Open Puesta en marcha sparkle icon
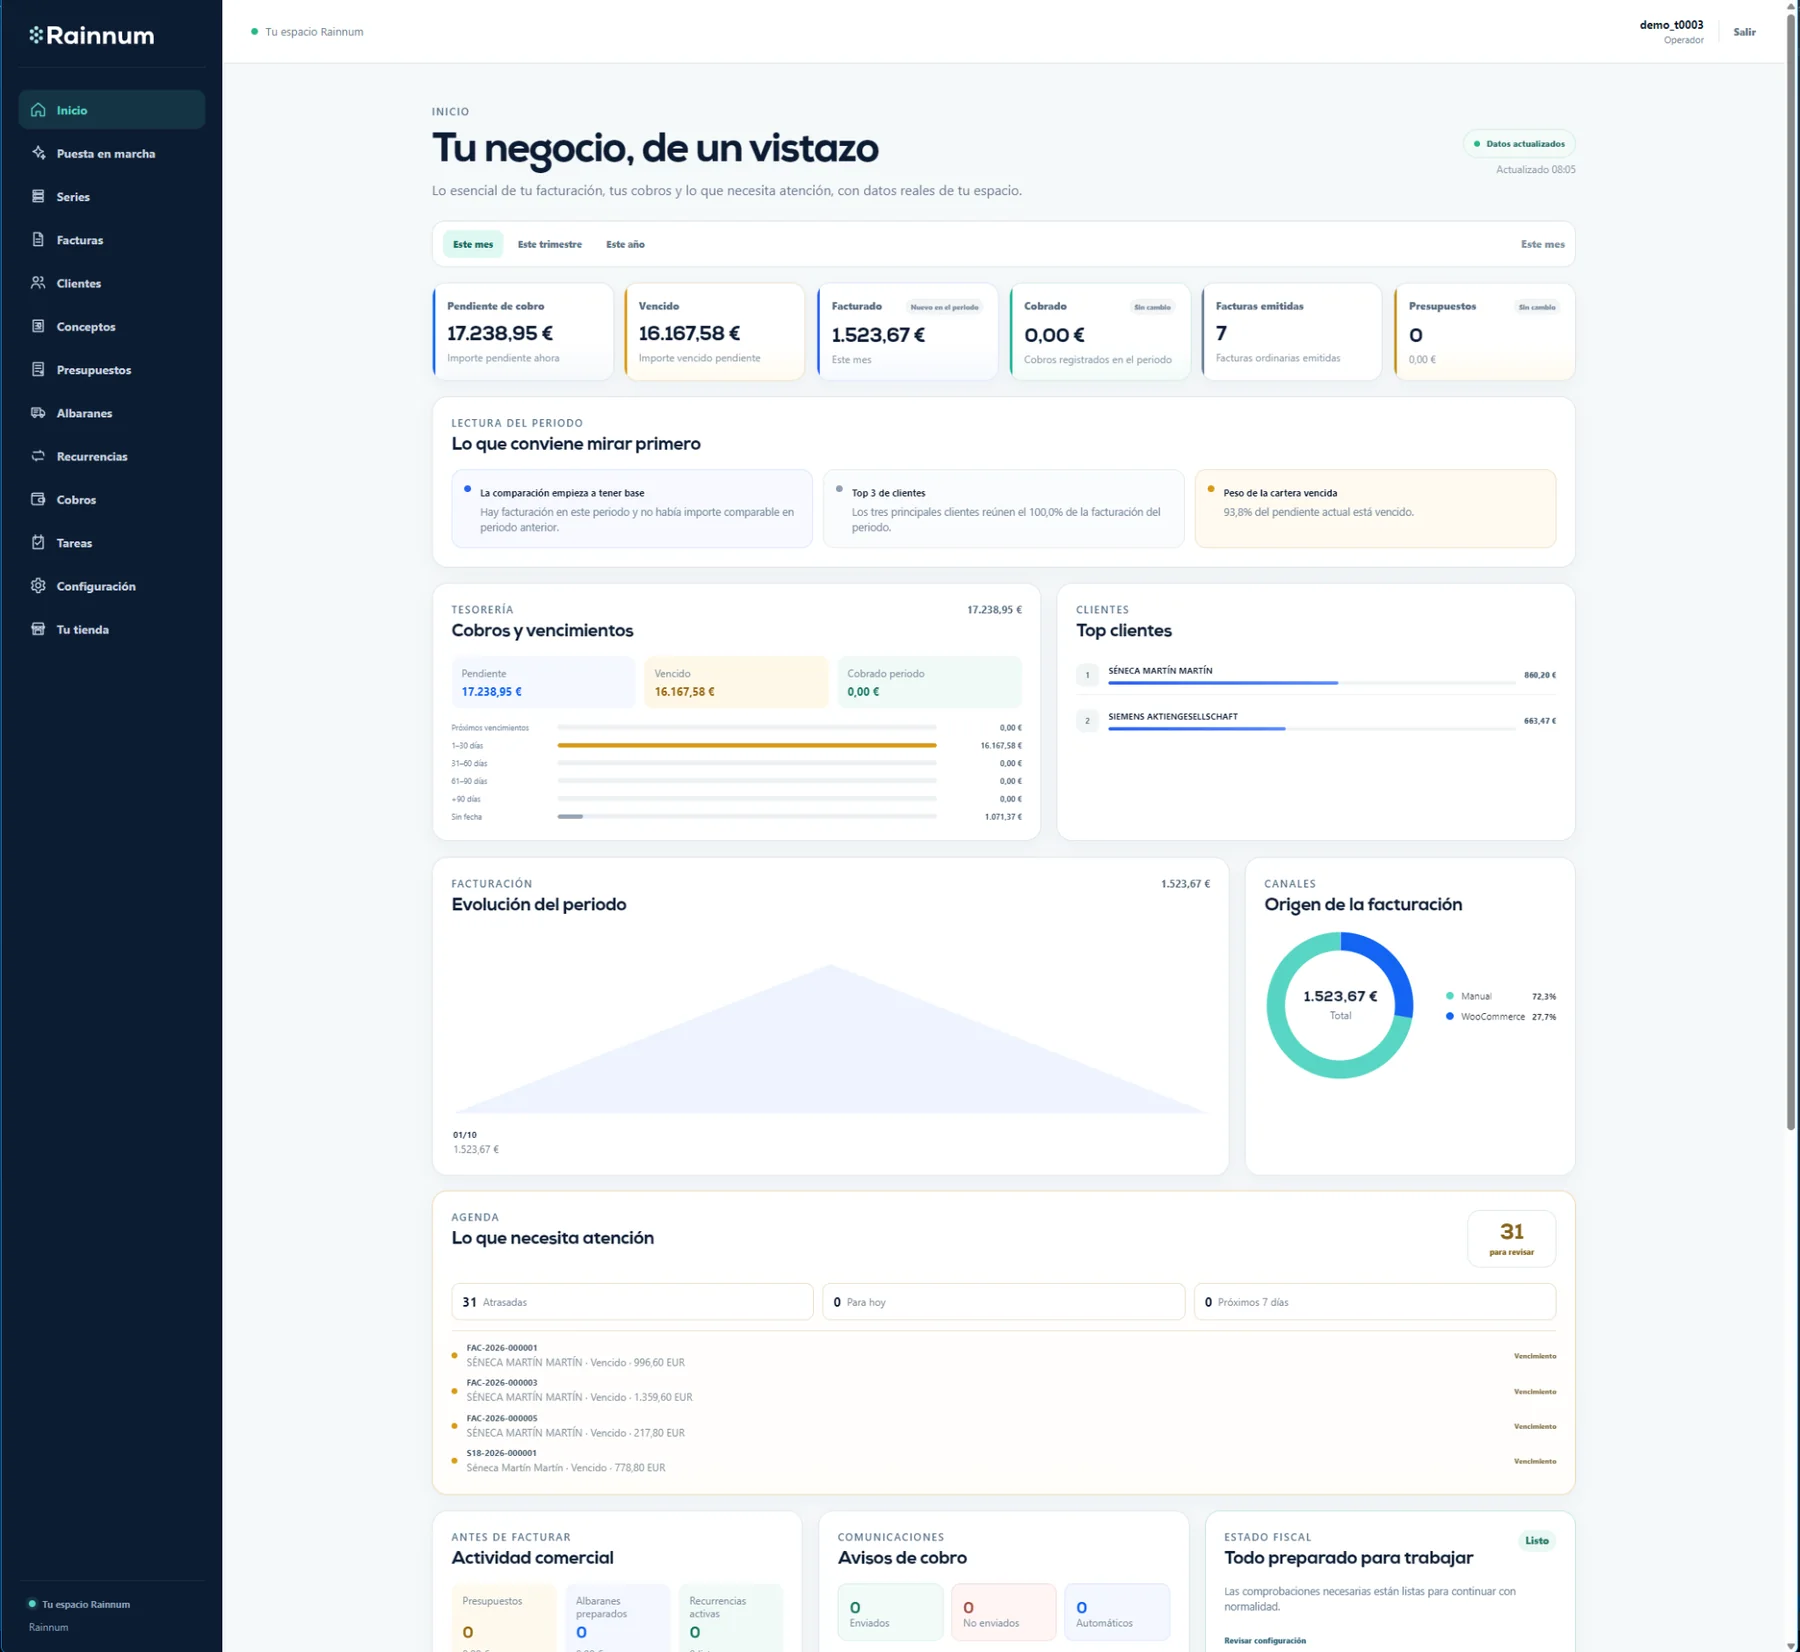This screenshot has height=1652, width=1800. [x=38, y=153]
